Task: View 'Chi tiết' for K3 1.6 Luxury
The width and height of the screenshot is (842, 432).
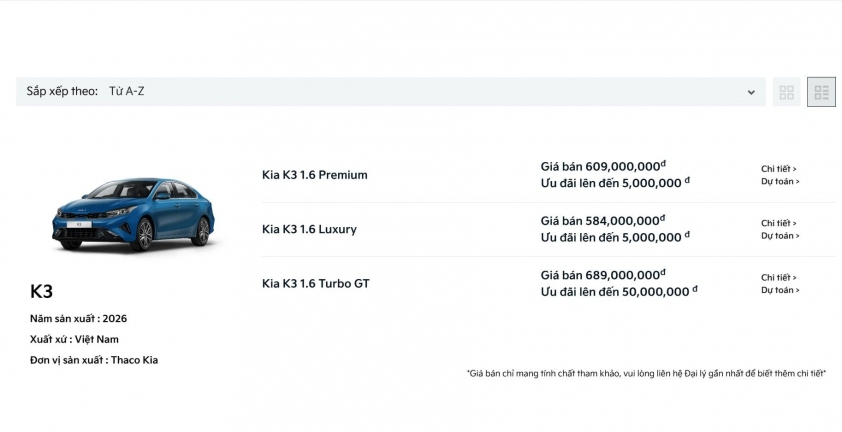Action: [778, 223]
